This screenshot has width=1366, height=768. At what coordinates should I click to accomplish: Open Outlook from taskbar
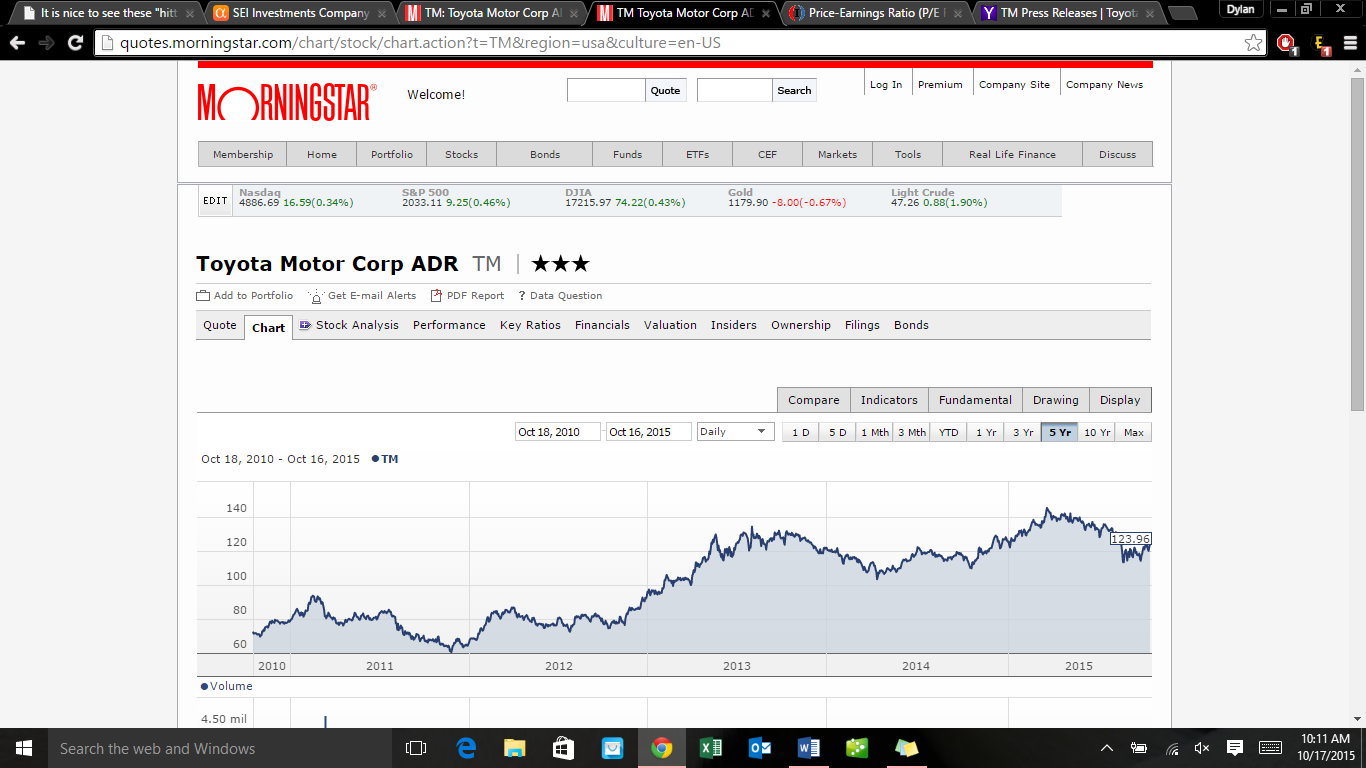click(759, 748)
